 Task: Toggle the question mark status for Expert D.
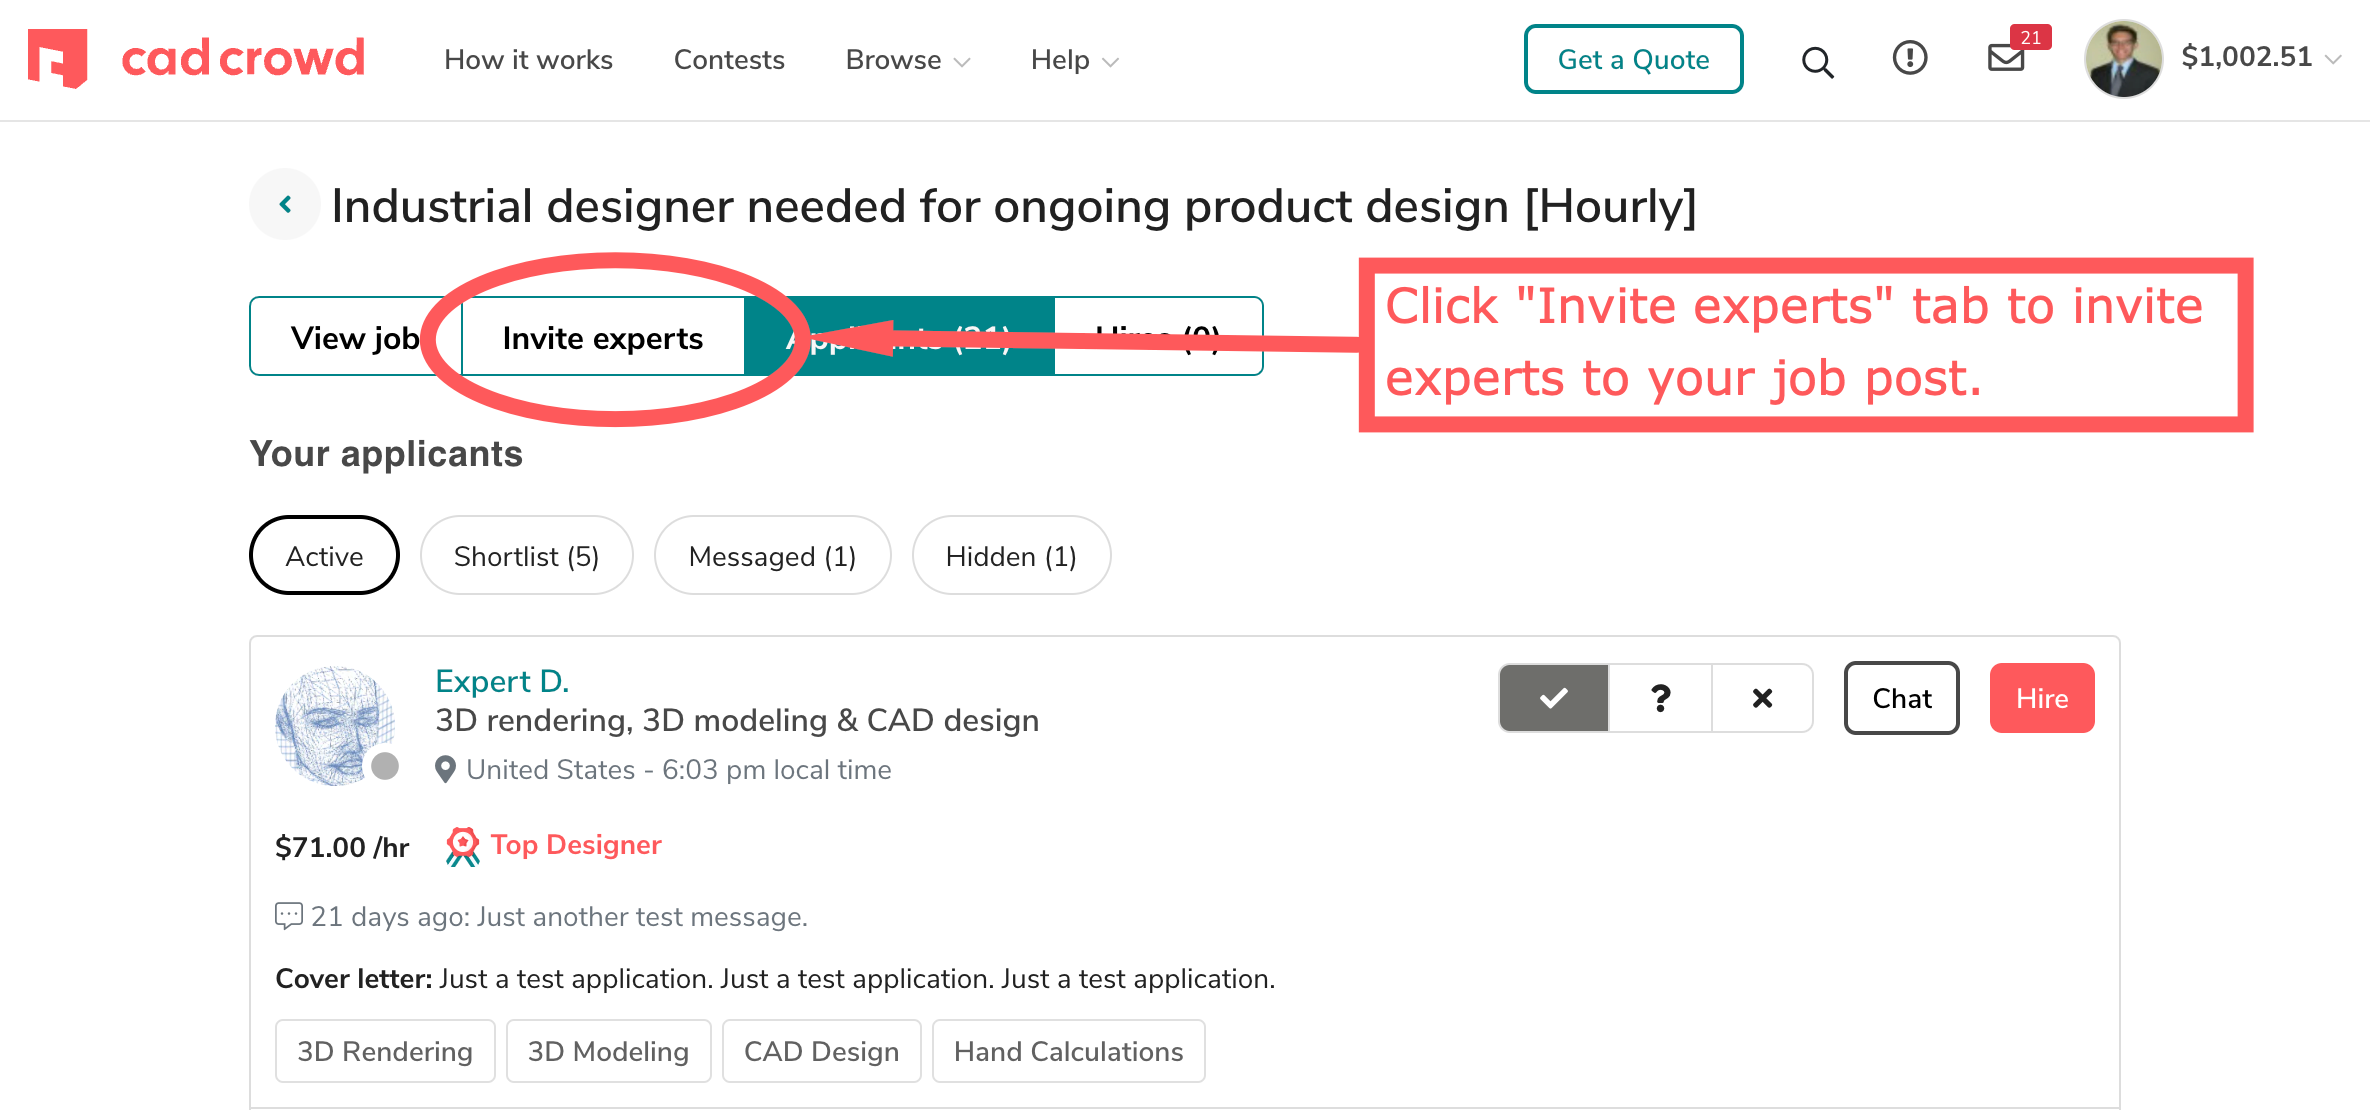point(1660,698)
